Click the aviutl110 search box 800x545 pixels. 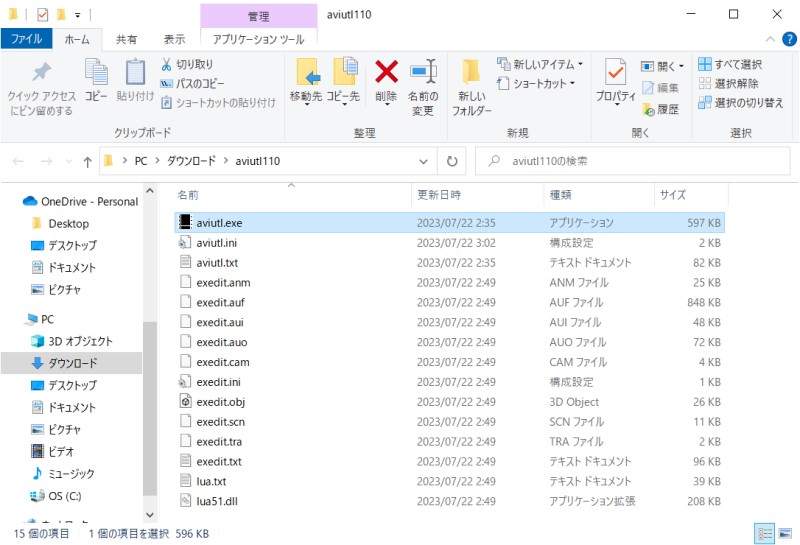coord(633,161)
